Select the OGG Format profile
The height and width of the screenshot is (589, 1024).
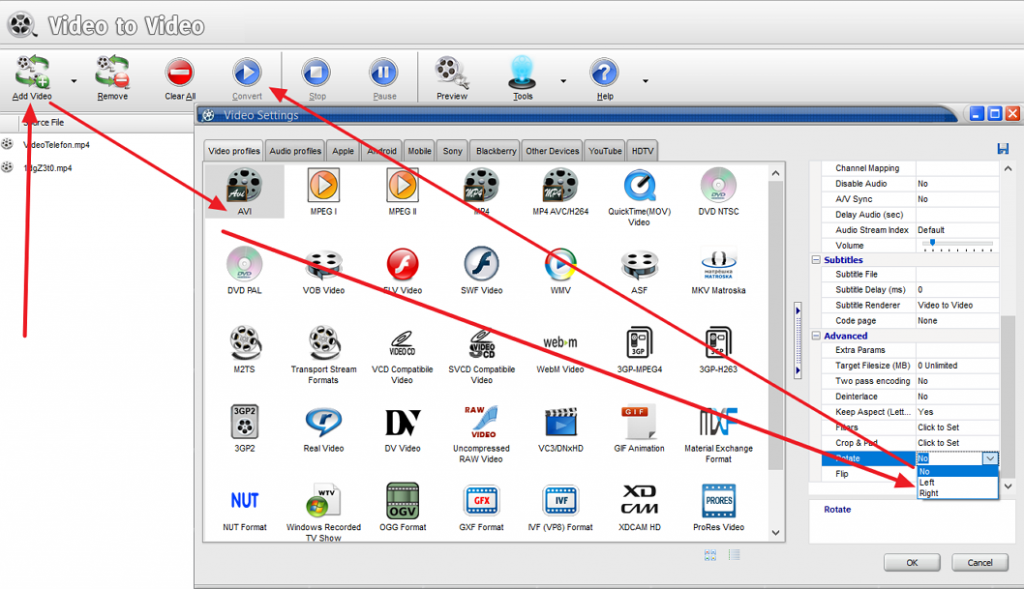click(x=402, y=507)
